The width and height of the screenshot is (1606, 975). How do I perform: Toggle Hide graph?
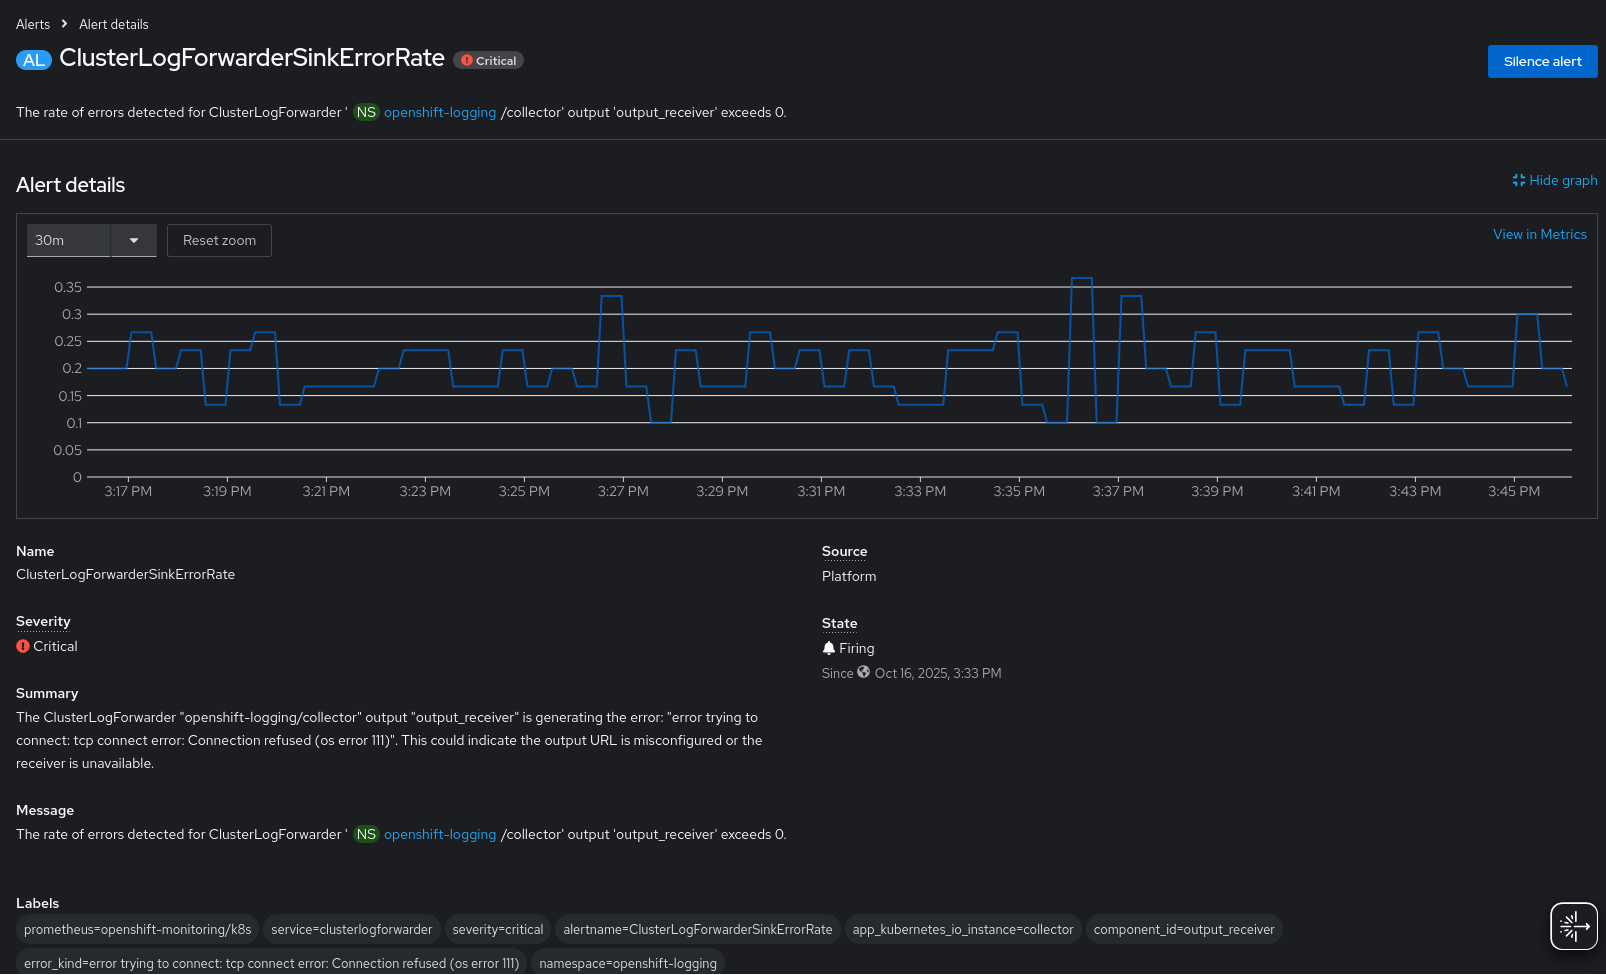[x=1555, y=180]
